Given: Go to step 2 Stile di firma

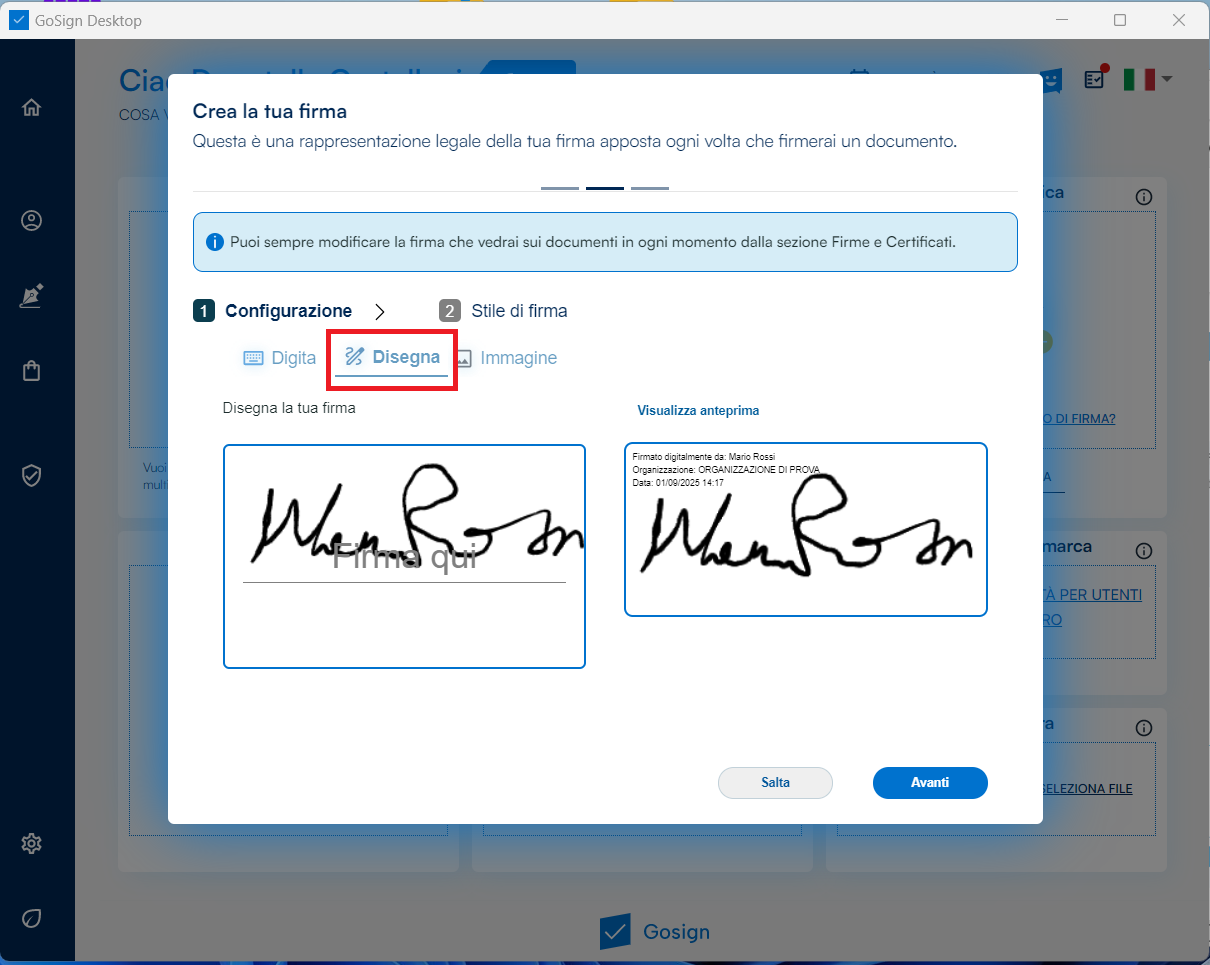Looking at the screenshot, I should (x=503, y=311).
